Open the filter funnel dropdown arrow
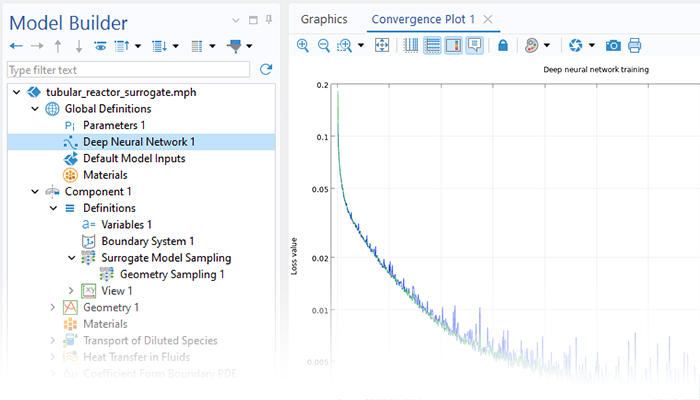This screenshot has width=700, height=400. pos(249,46)
